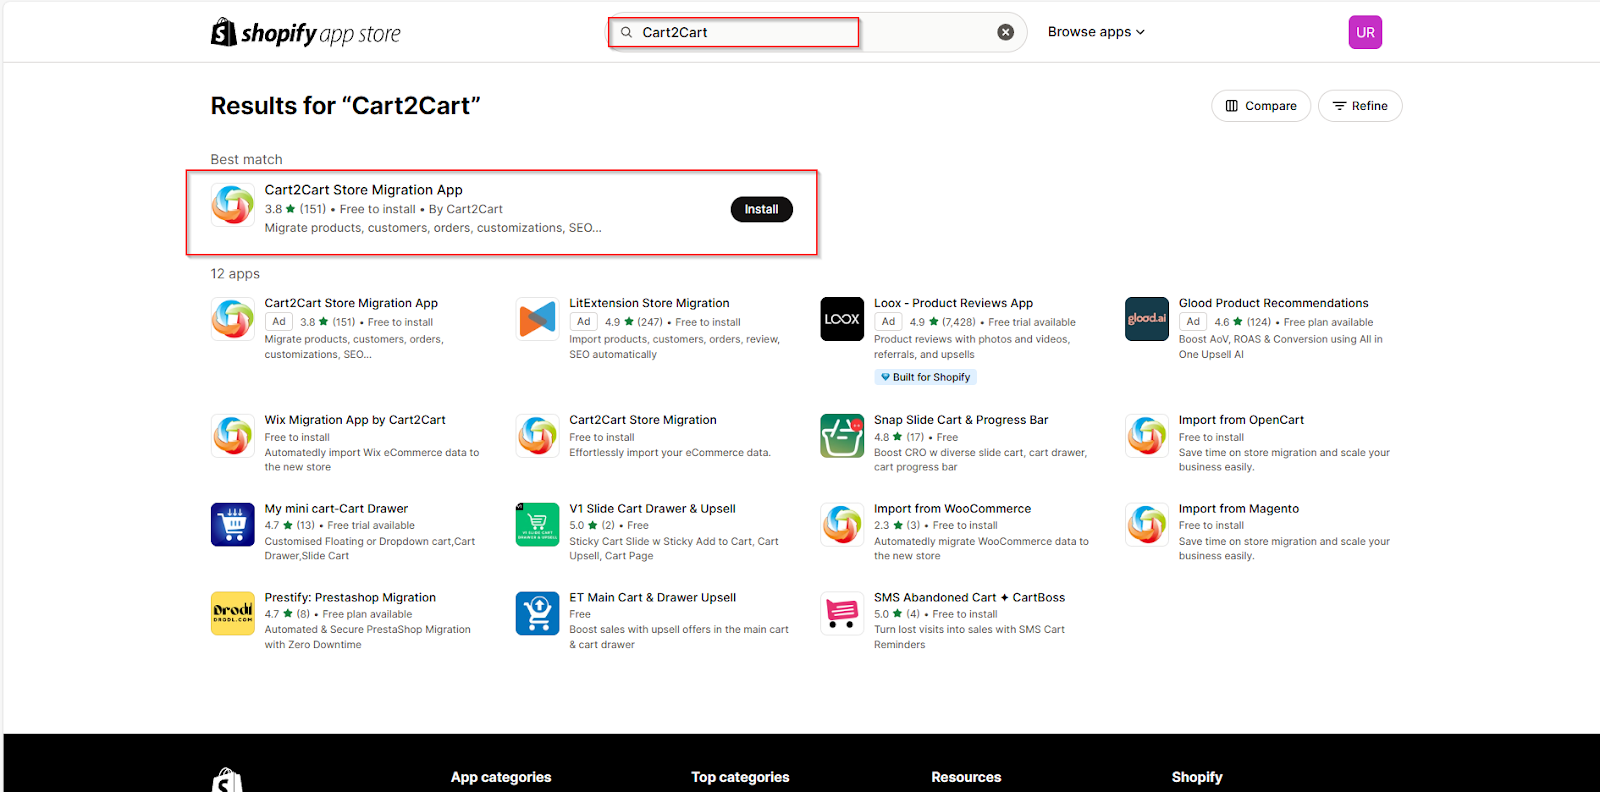Open the SMS Abandoned Cart CartBoss icon
Screen dimensions: 1600x792
(842, 613)
